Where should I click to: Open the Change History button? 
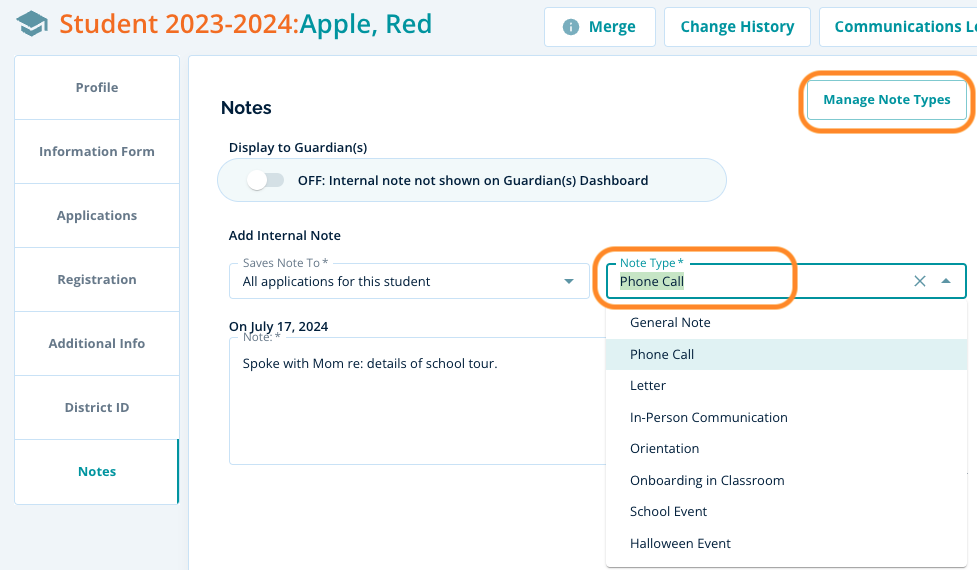pyautogui.click(x=737, y=27)
